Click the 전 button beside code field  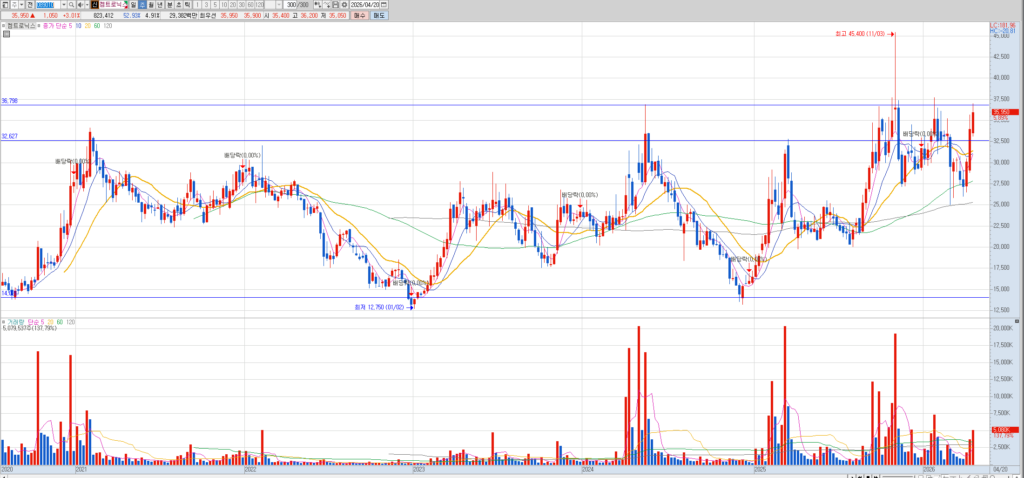pos(30,5)
